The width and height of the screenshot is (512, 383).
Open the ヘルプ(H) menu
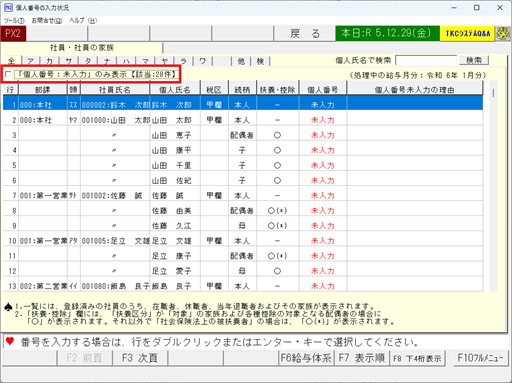[83, 21]
